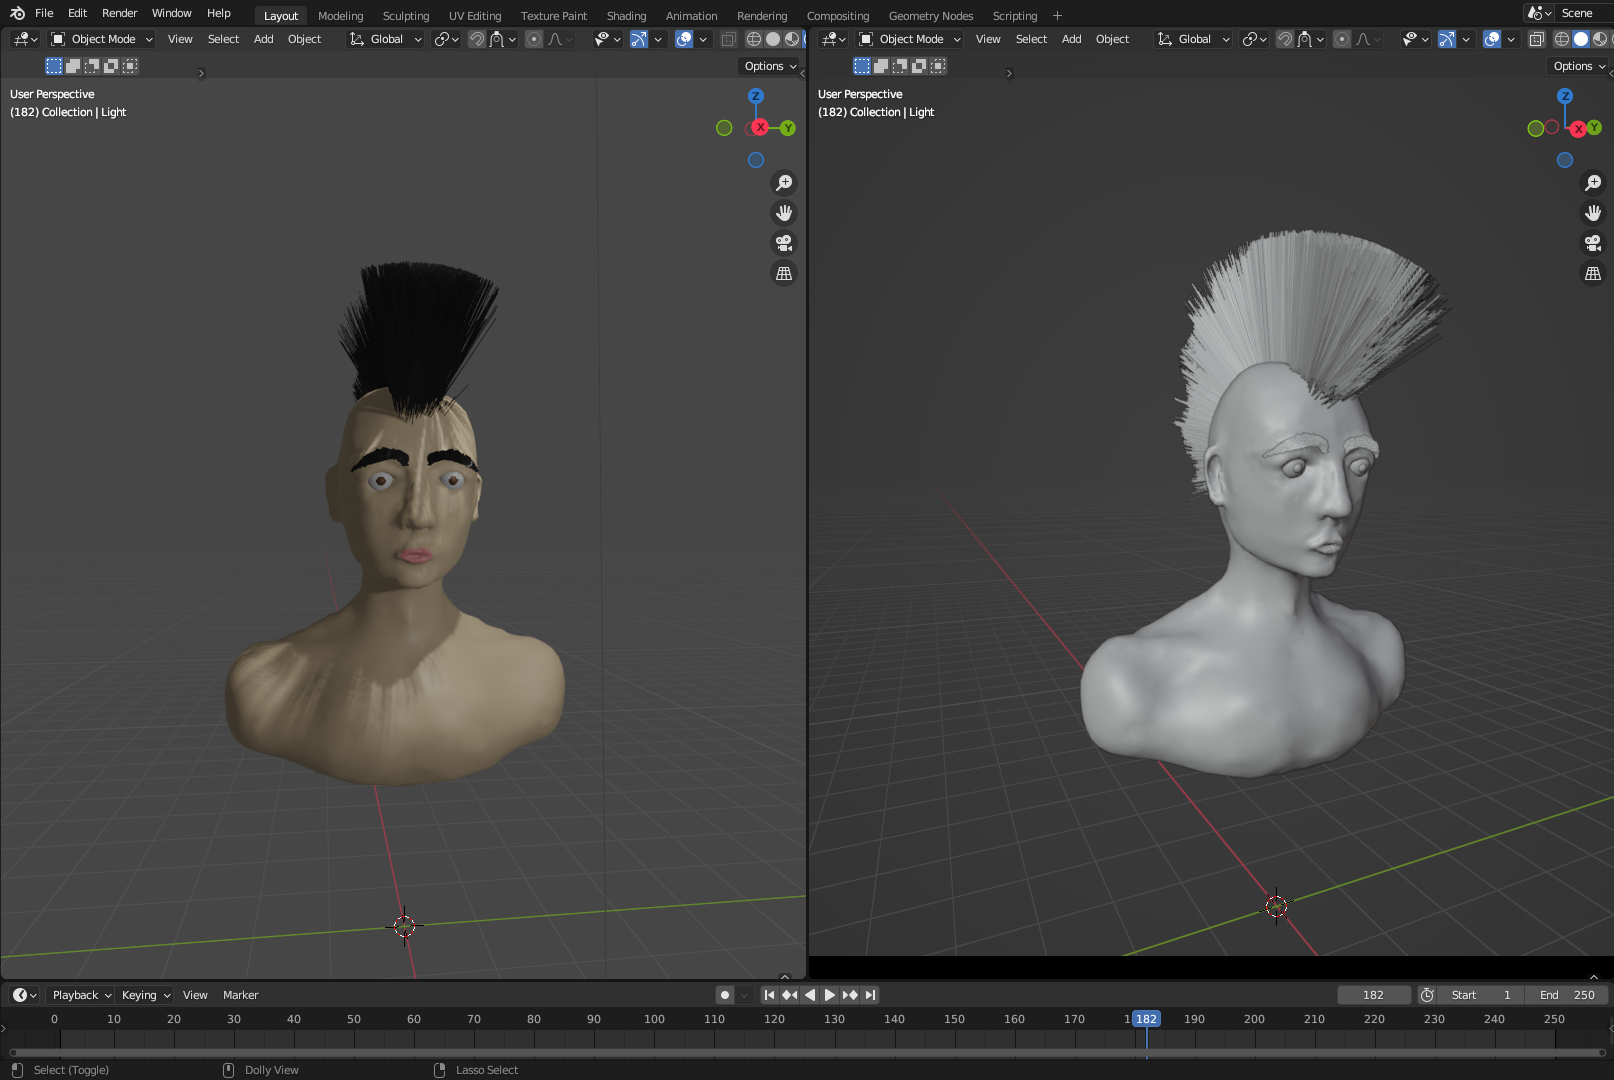This screenshot has width=1614, height=1080.
Task: Toggle viewport overlays in right viewport
Action: (1492, 39)
